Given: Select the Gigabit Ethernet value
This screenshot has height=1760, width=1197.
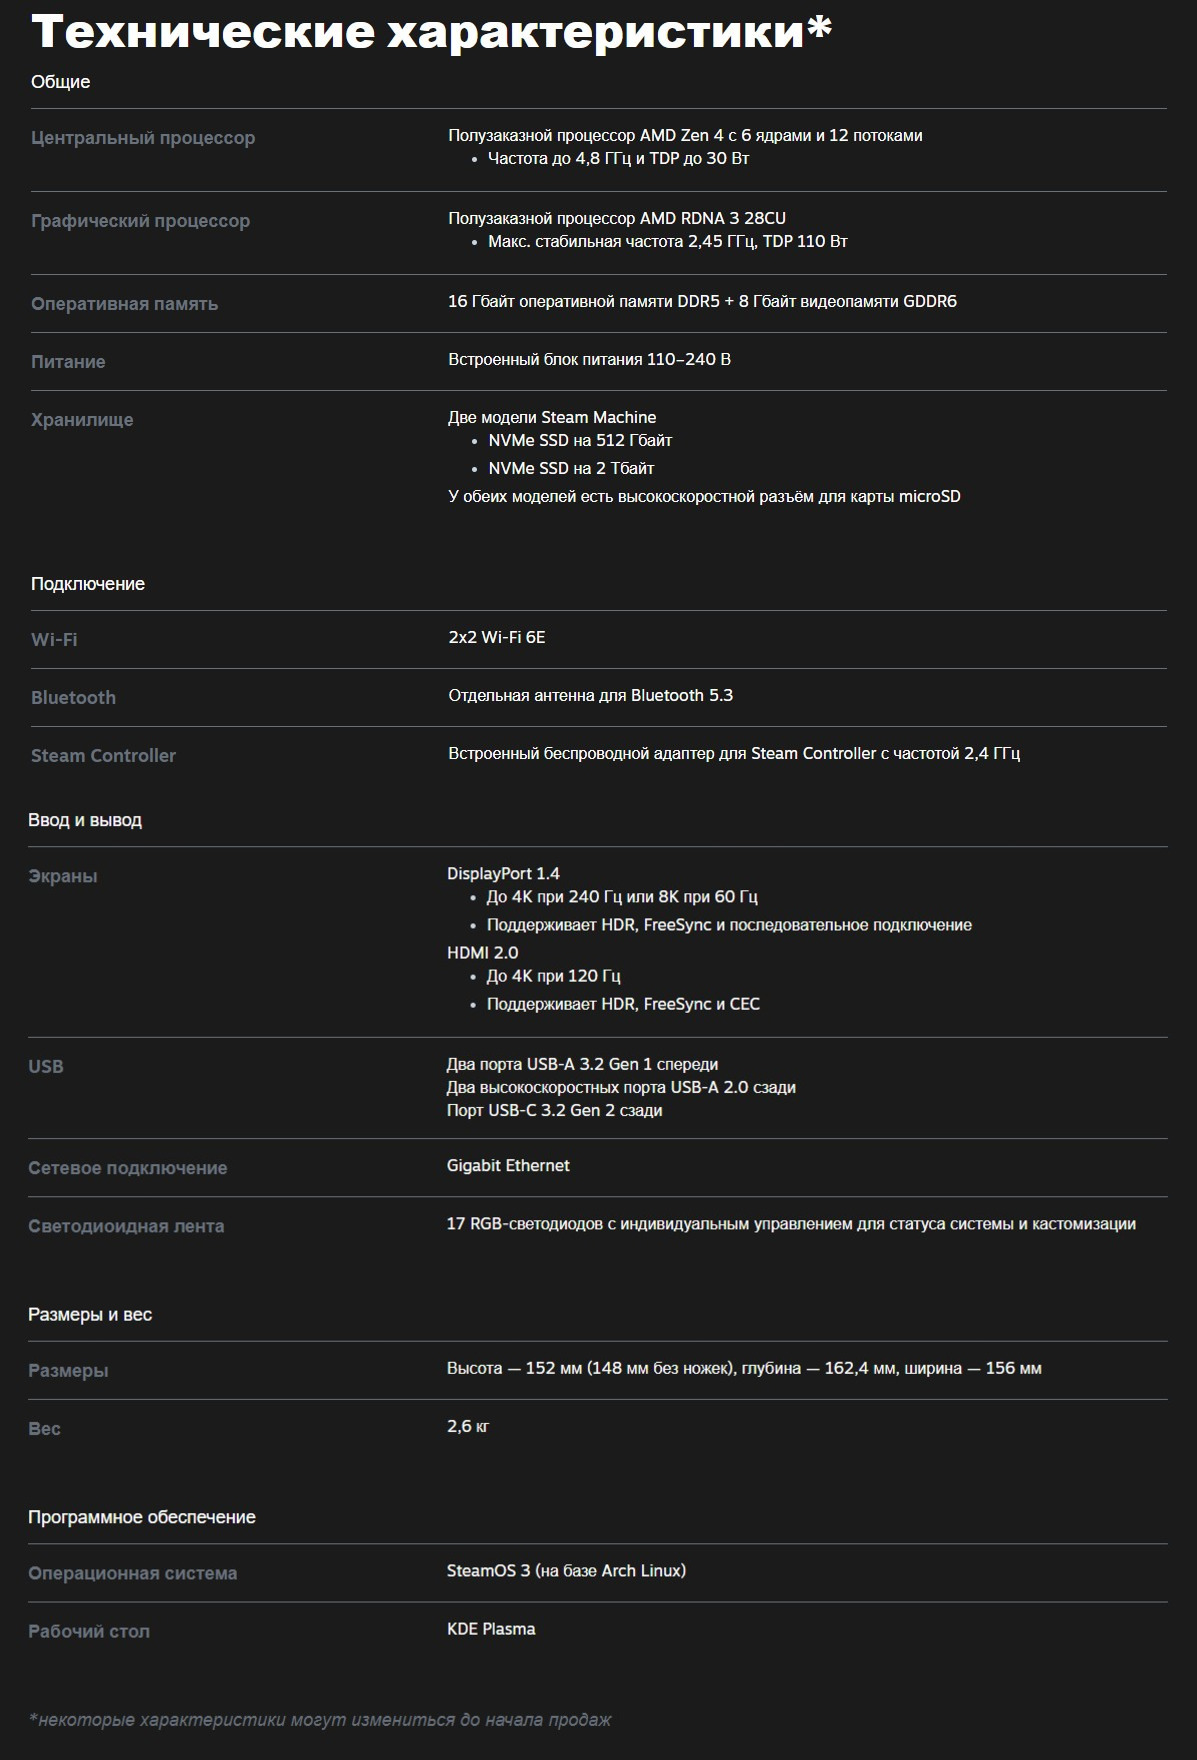Looking at the screenshot, I should [x=508, y=1166].
